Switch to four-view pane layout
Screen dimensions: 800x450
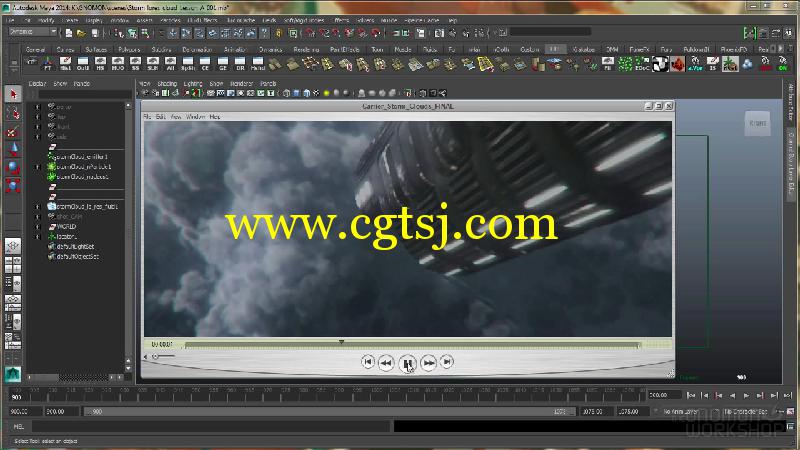point(13,264)
